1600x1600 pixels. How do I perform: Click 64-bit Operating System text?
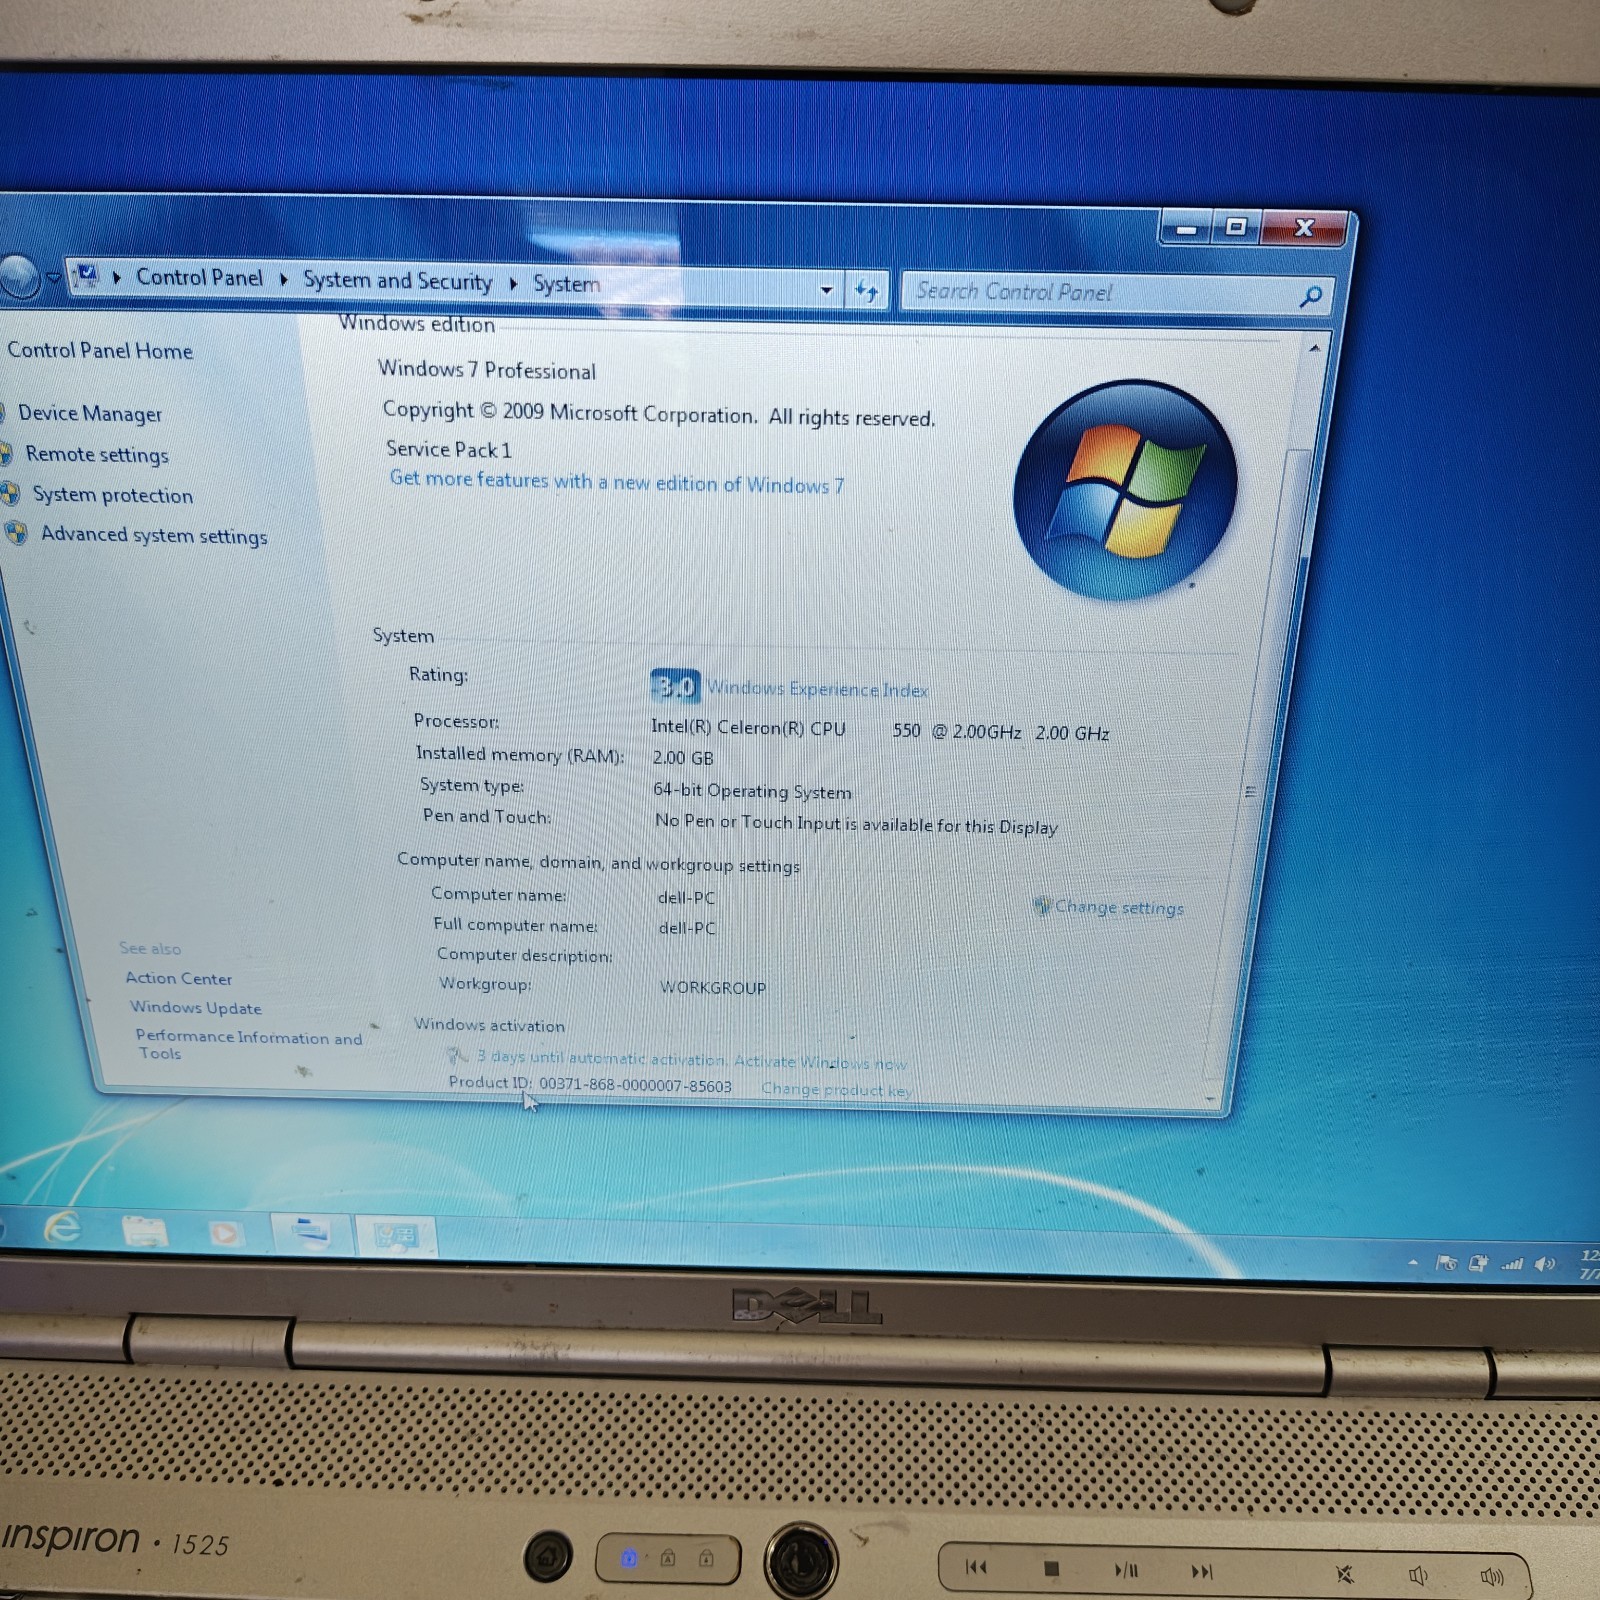tap(752, 791)
